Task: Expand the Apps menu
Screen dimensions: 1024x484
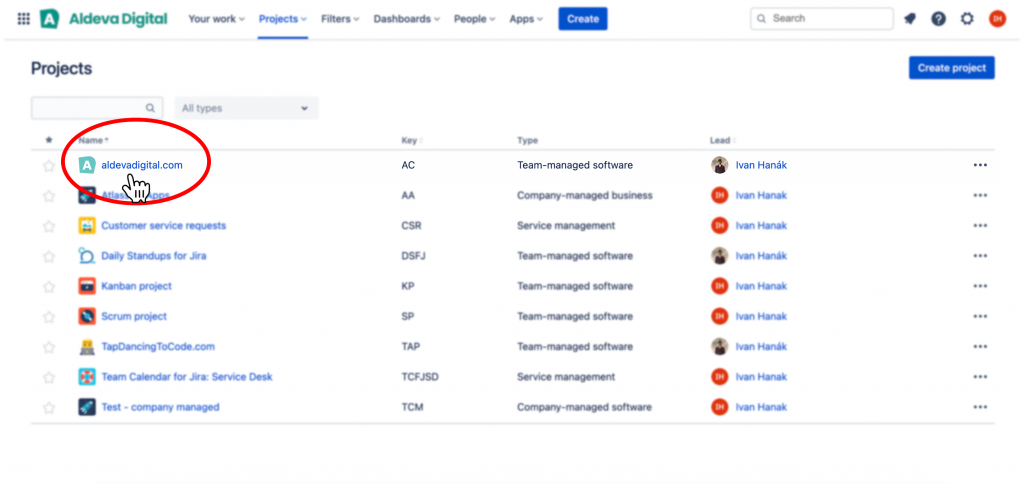Action: pyautogui.click(x=526, y=19)
